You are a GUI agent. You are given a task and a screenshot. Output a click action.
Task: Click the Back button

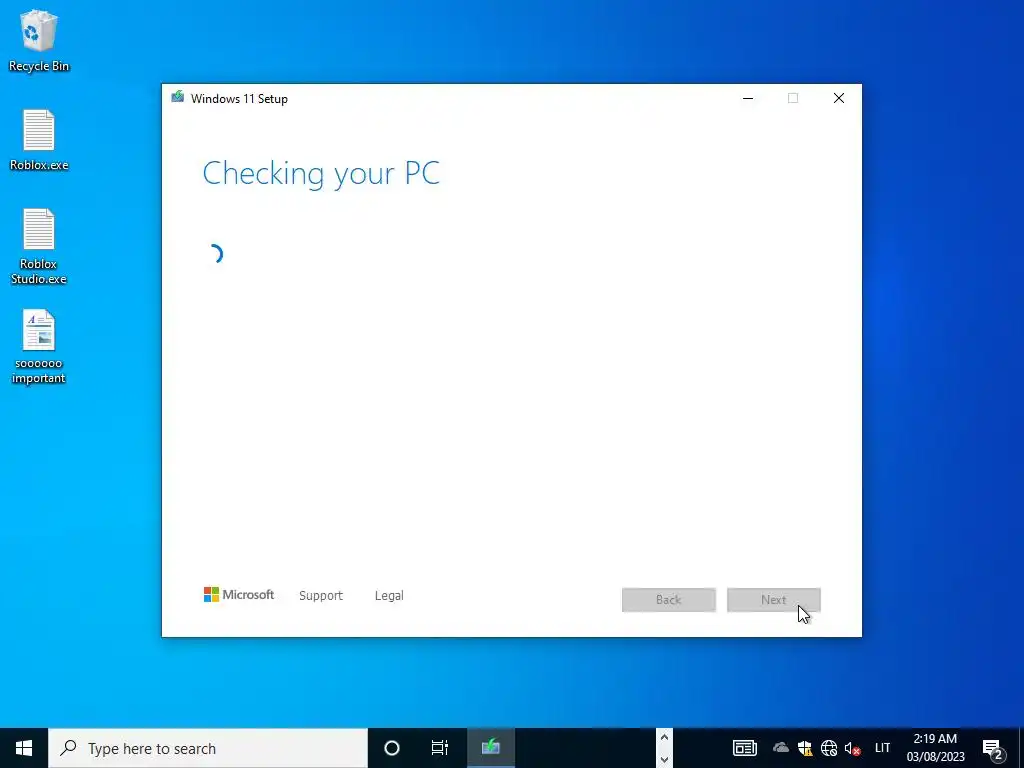point(669,600)
